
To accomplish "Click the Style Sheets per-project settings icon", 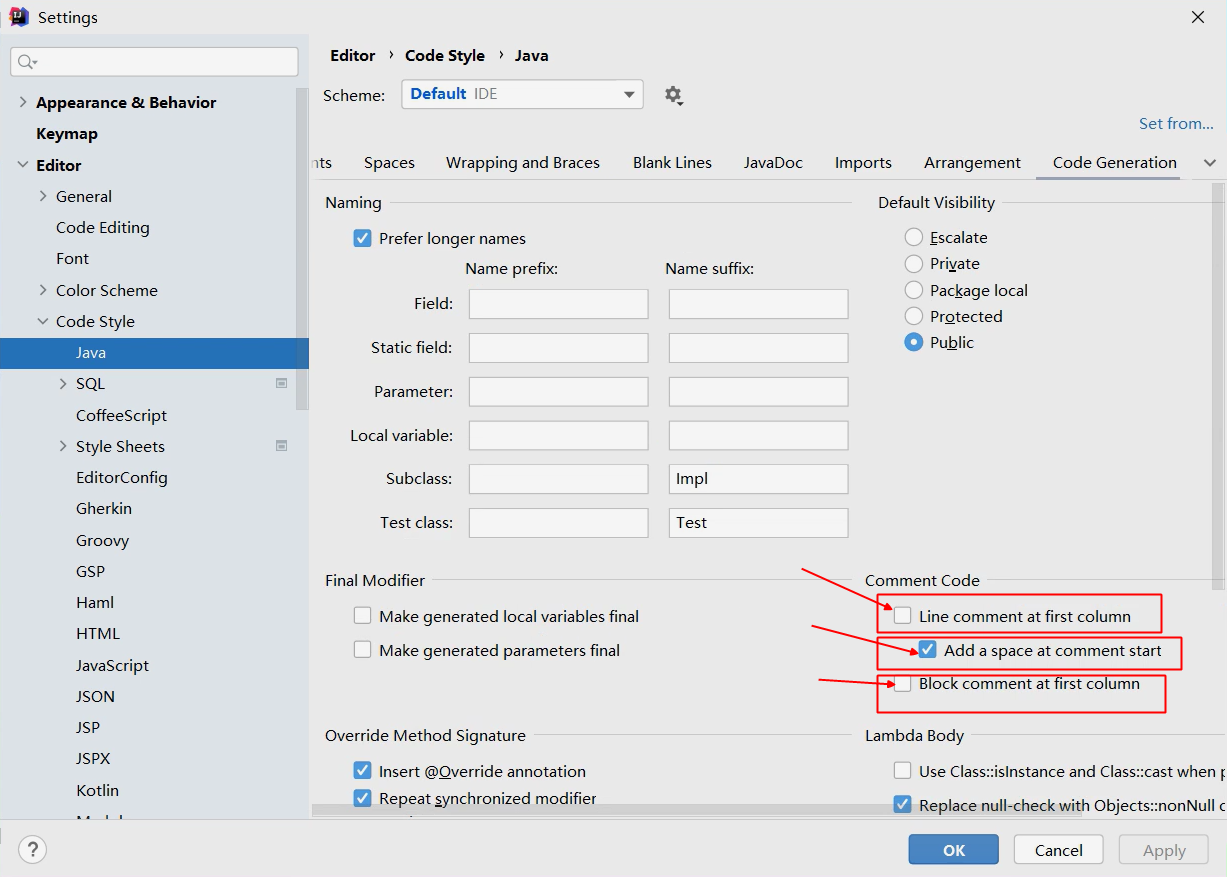I will 282,446.
